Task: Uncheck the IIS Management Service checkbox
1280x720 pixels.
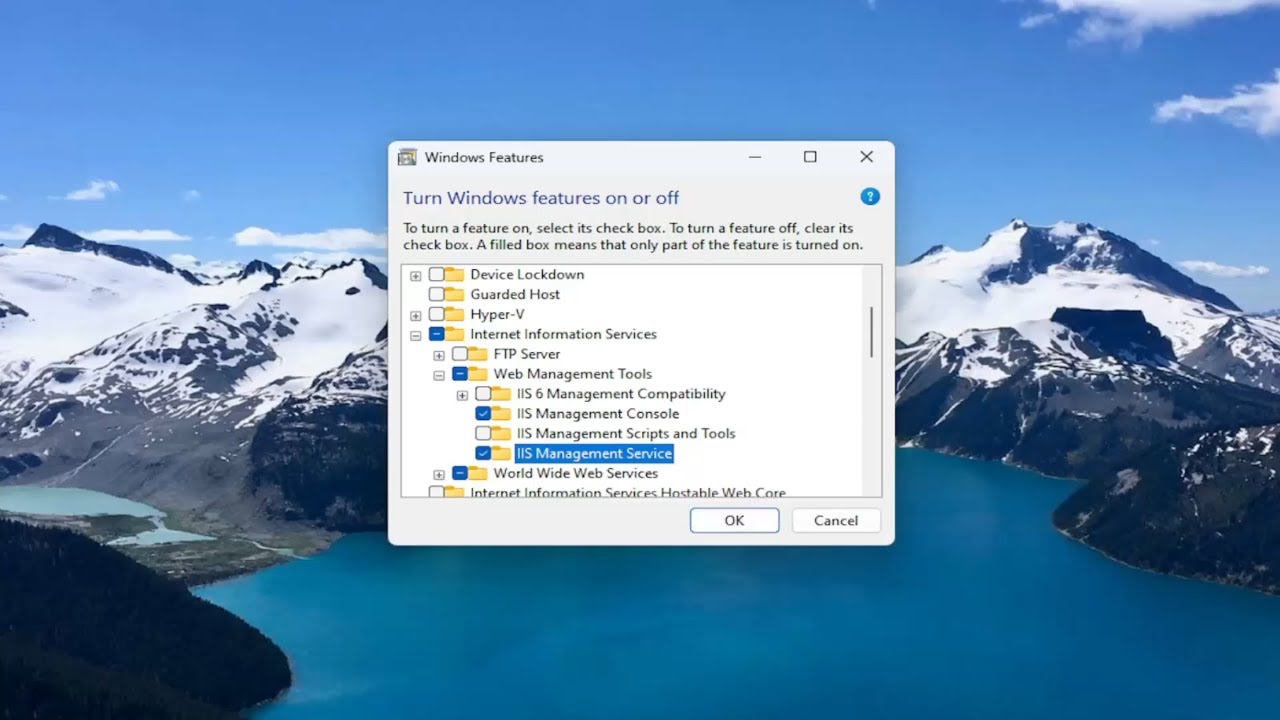Action: (483, 454)
